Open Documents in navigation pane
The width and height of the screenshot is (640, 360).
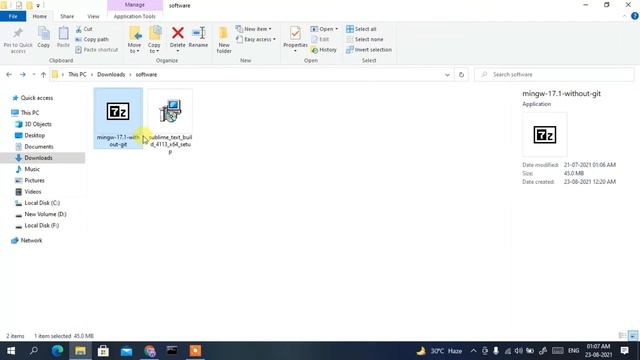point(39,147)
